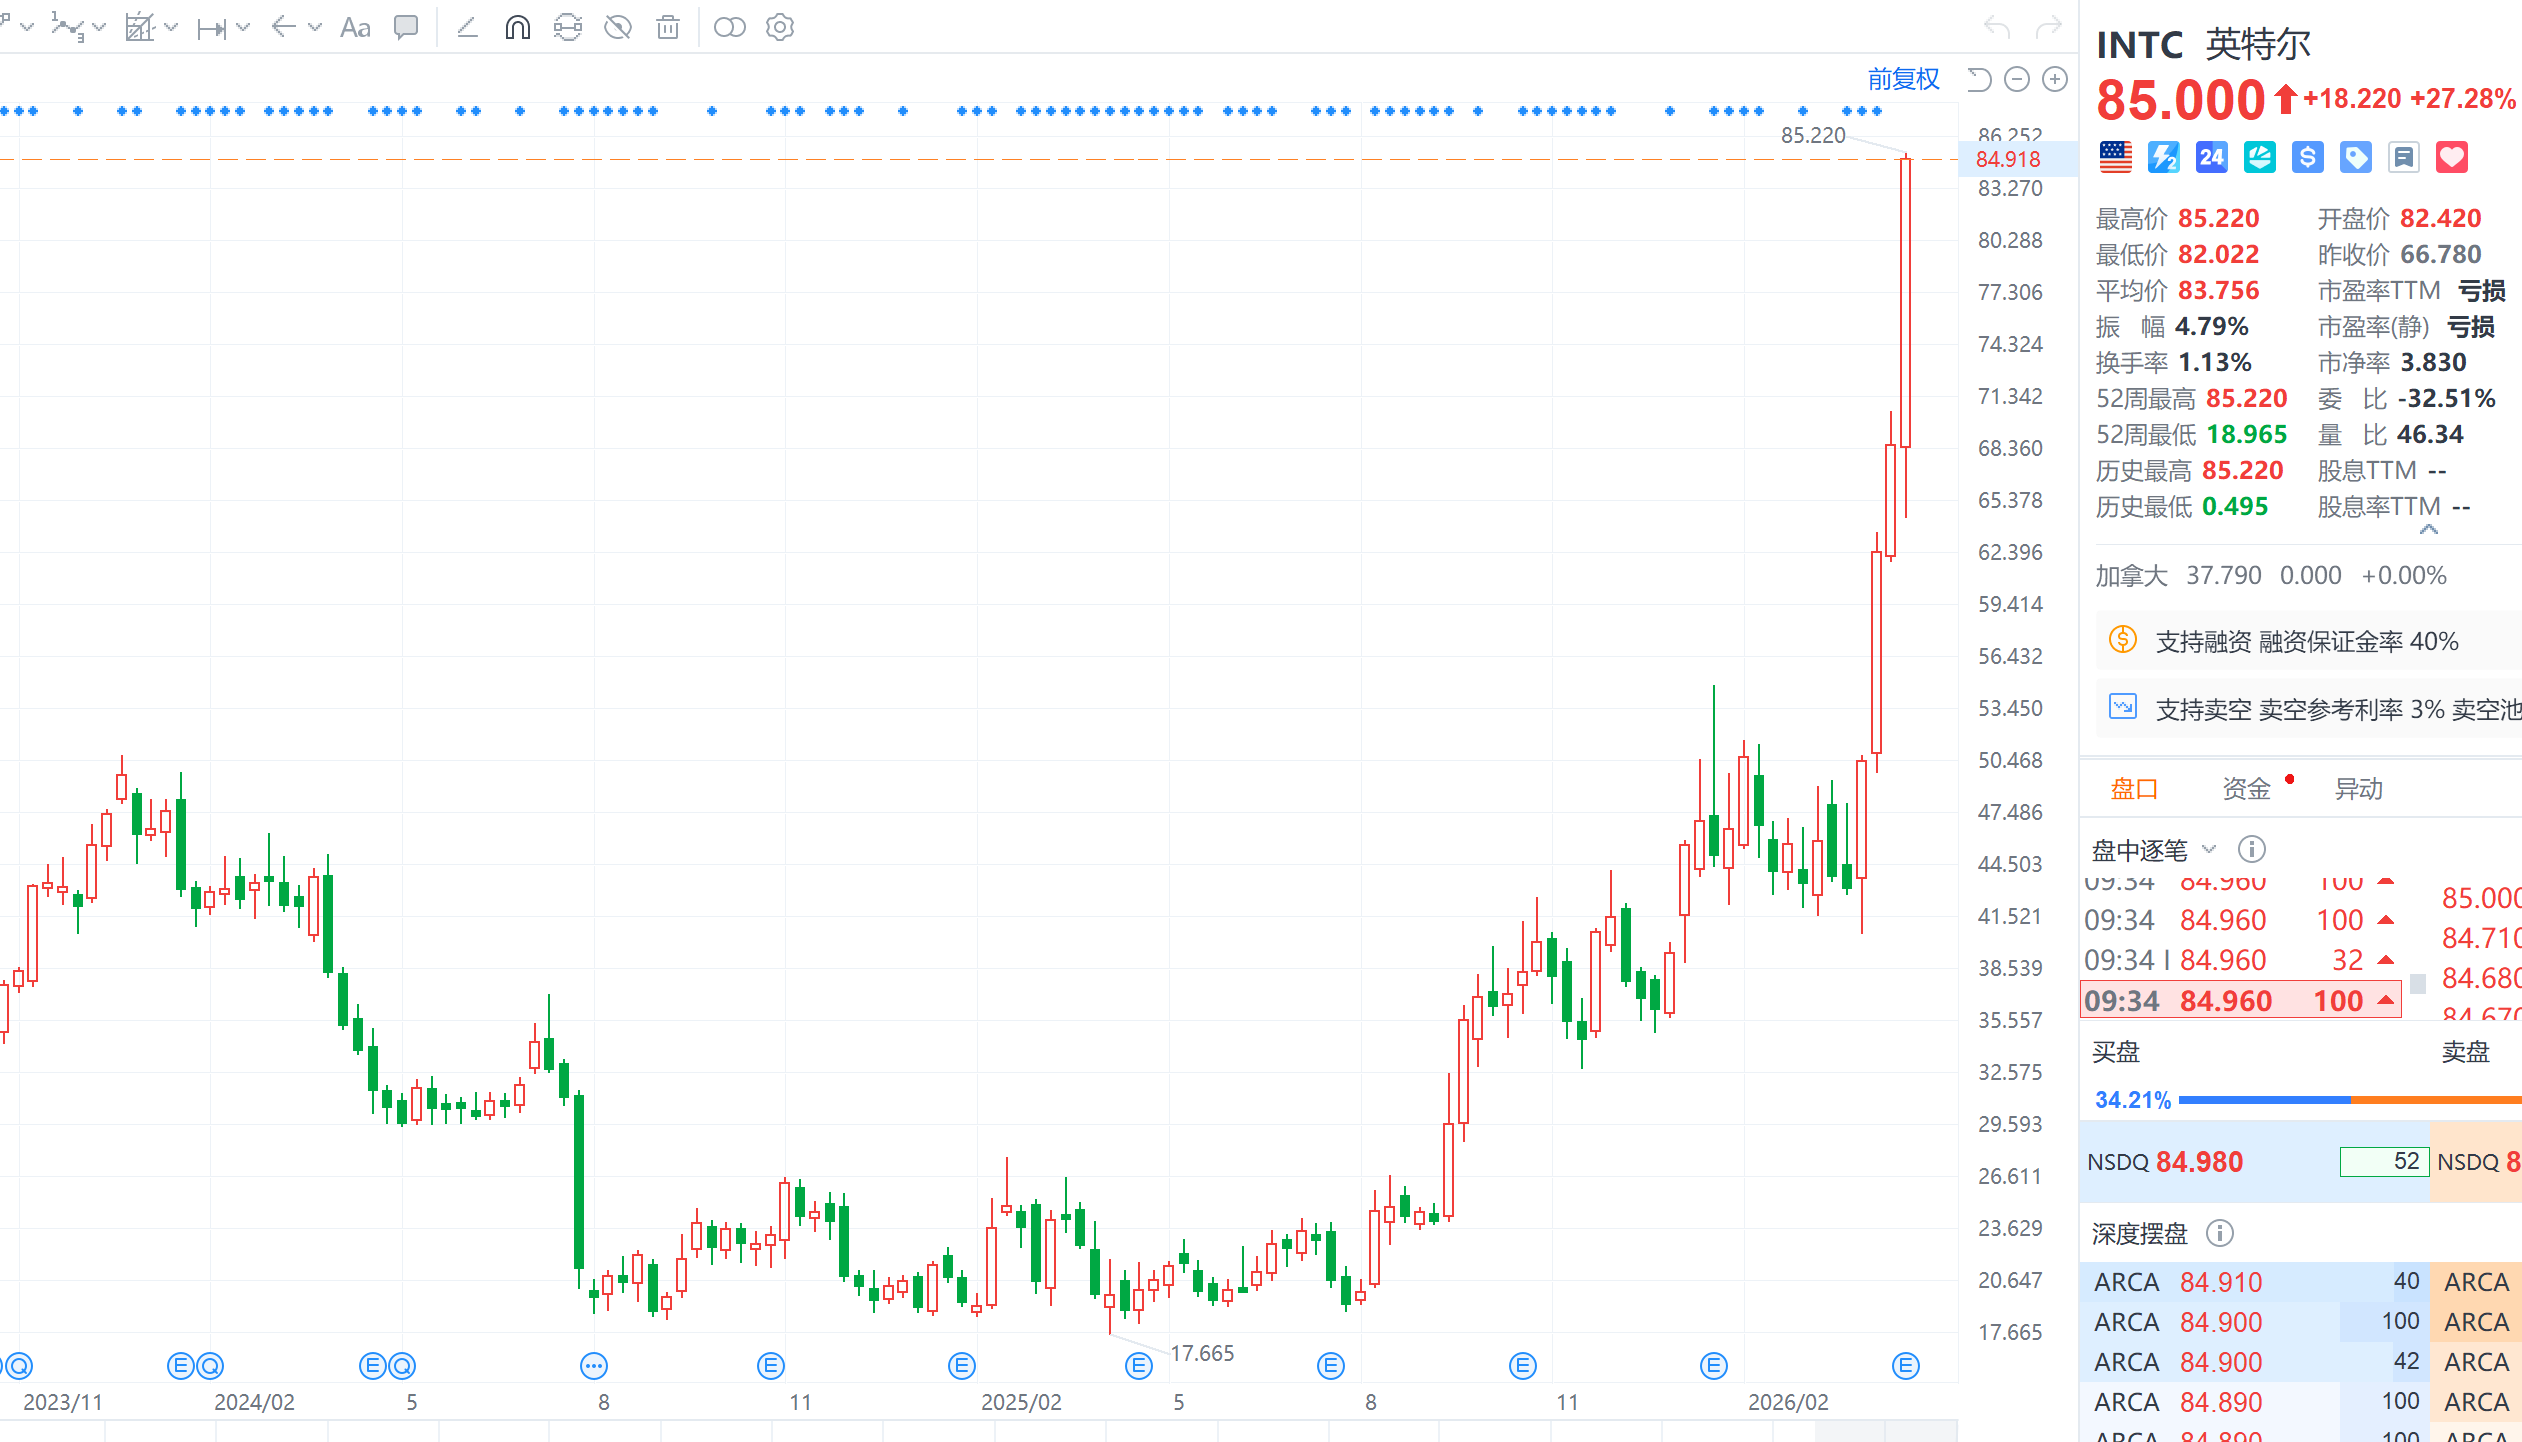Open the arrow tool dropdown chevron

315,27
